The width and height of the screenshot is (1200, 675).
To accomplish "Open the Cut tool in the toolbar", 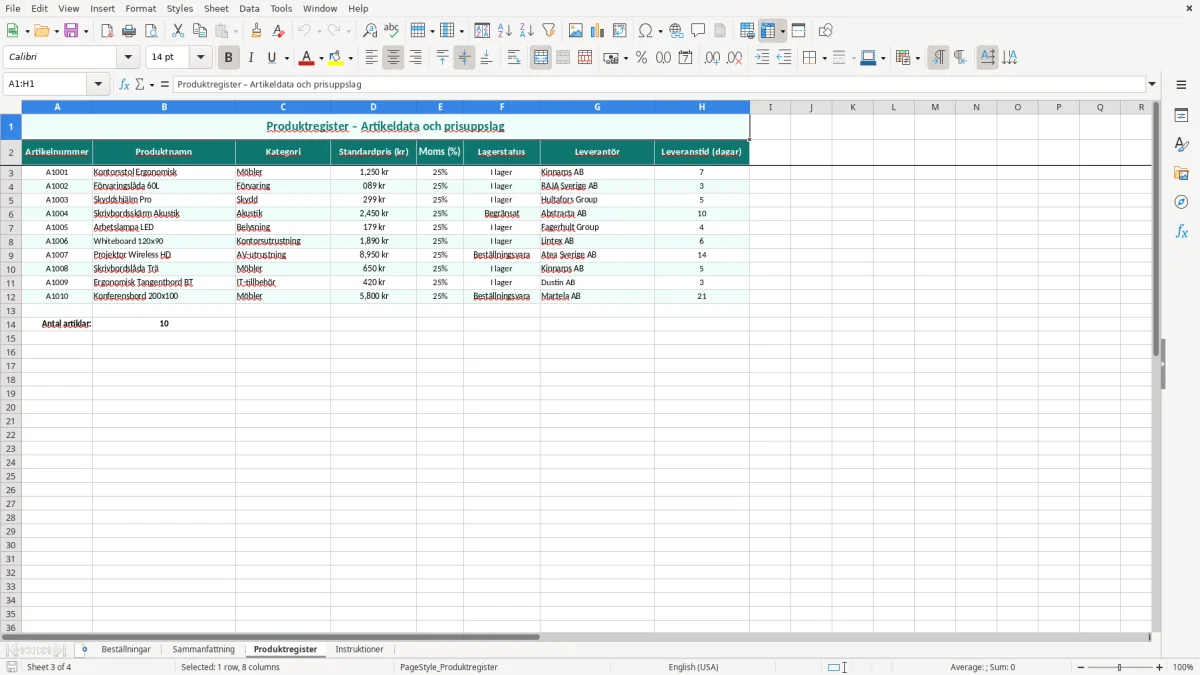I will 178,31.
